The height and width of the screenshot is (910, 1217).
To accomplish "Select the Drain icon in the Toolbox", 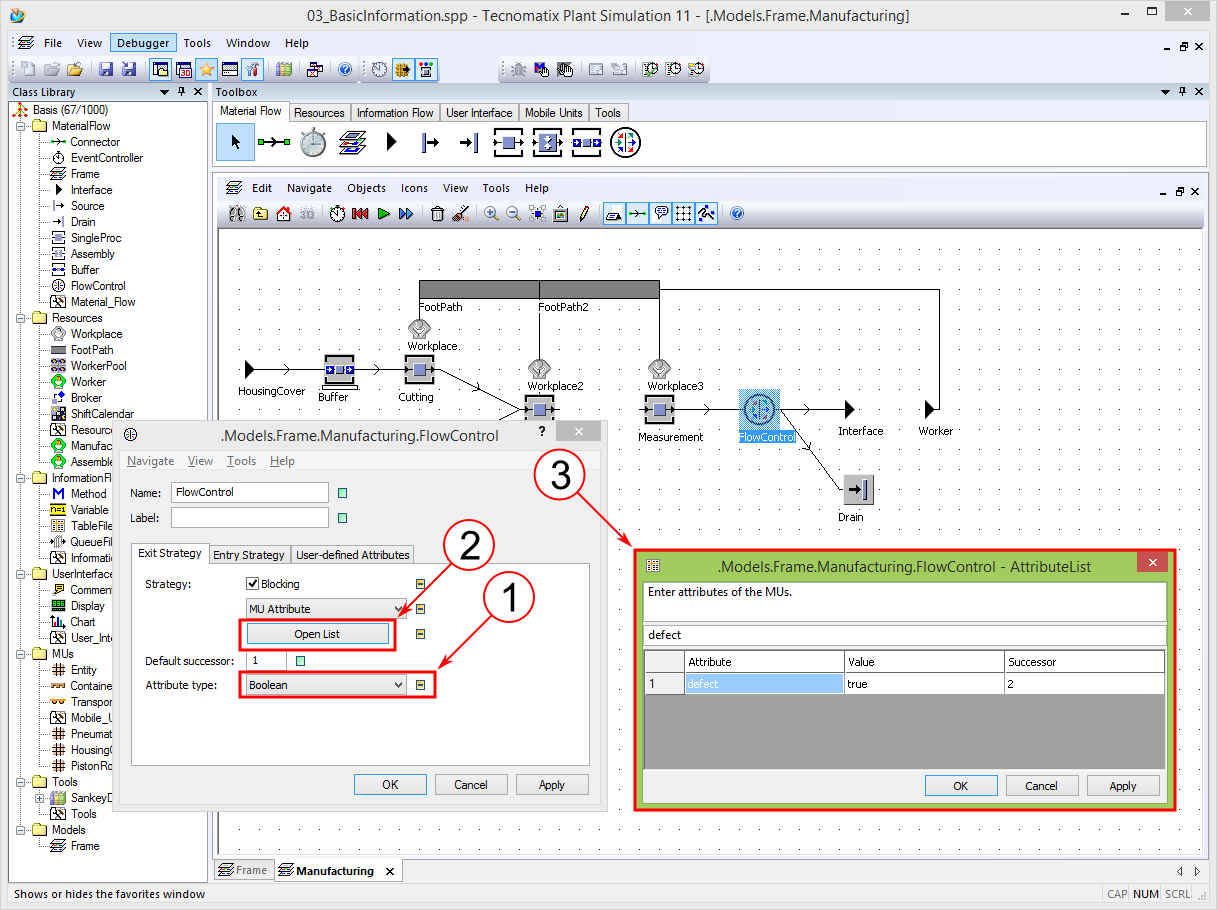I will tap(469, 143).
